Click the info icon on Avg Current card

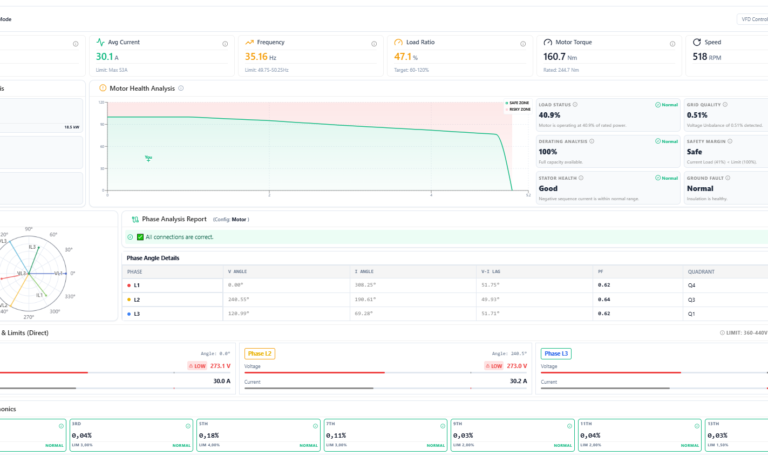point(225,44)
